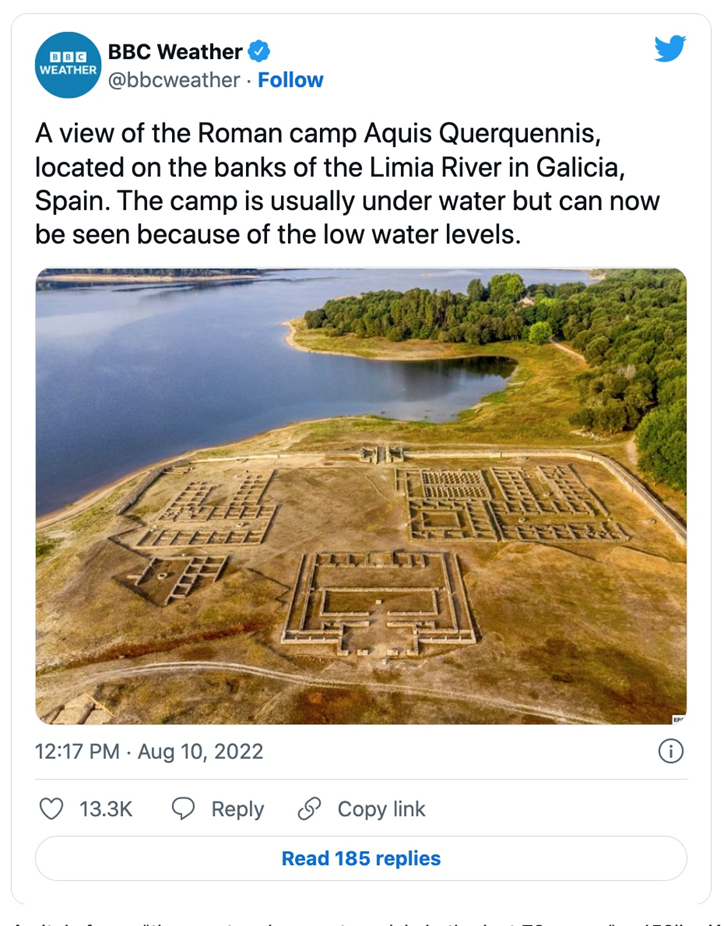Screen dimensions: 724x926
Task: Open the BBC Weather profile avatar
Action: 68,66
